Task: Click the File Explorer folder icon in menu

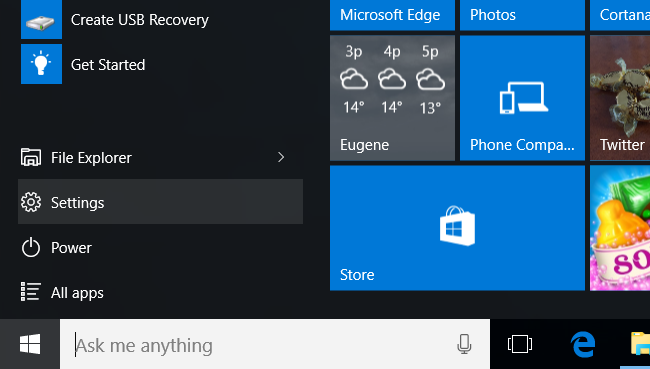Action: tap(31, 157)
